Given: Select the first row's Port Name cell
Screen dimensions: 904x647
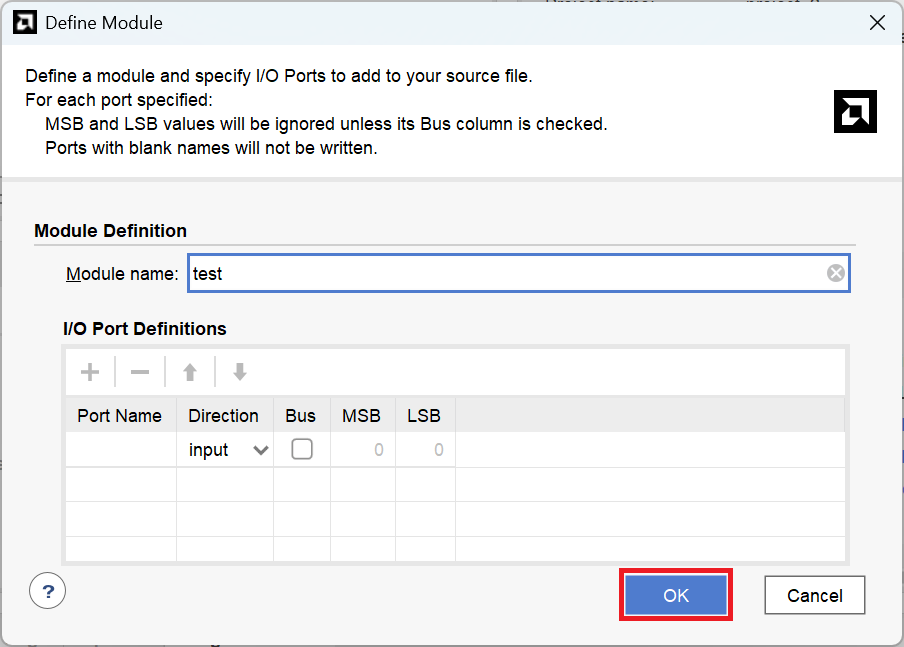Looking at the screenshot, I should [x=120, y=450].
